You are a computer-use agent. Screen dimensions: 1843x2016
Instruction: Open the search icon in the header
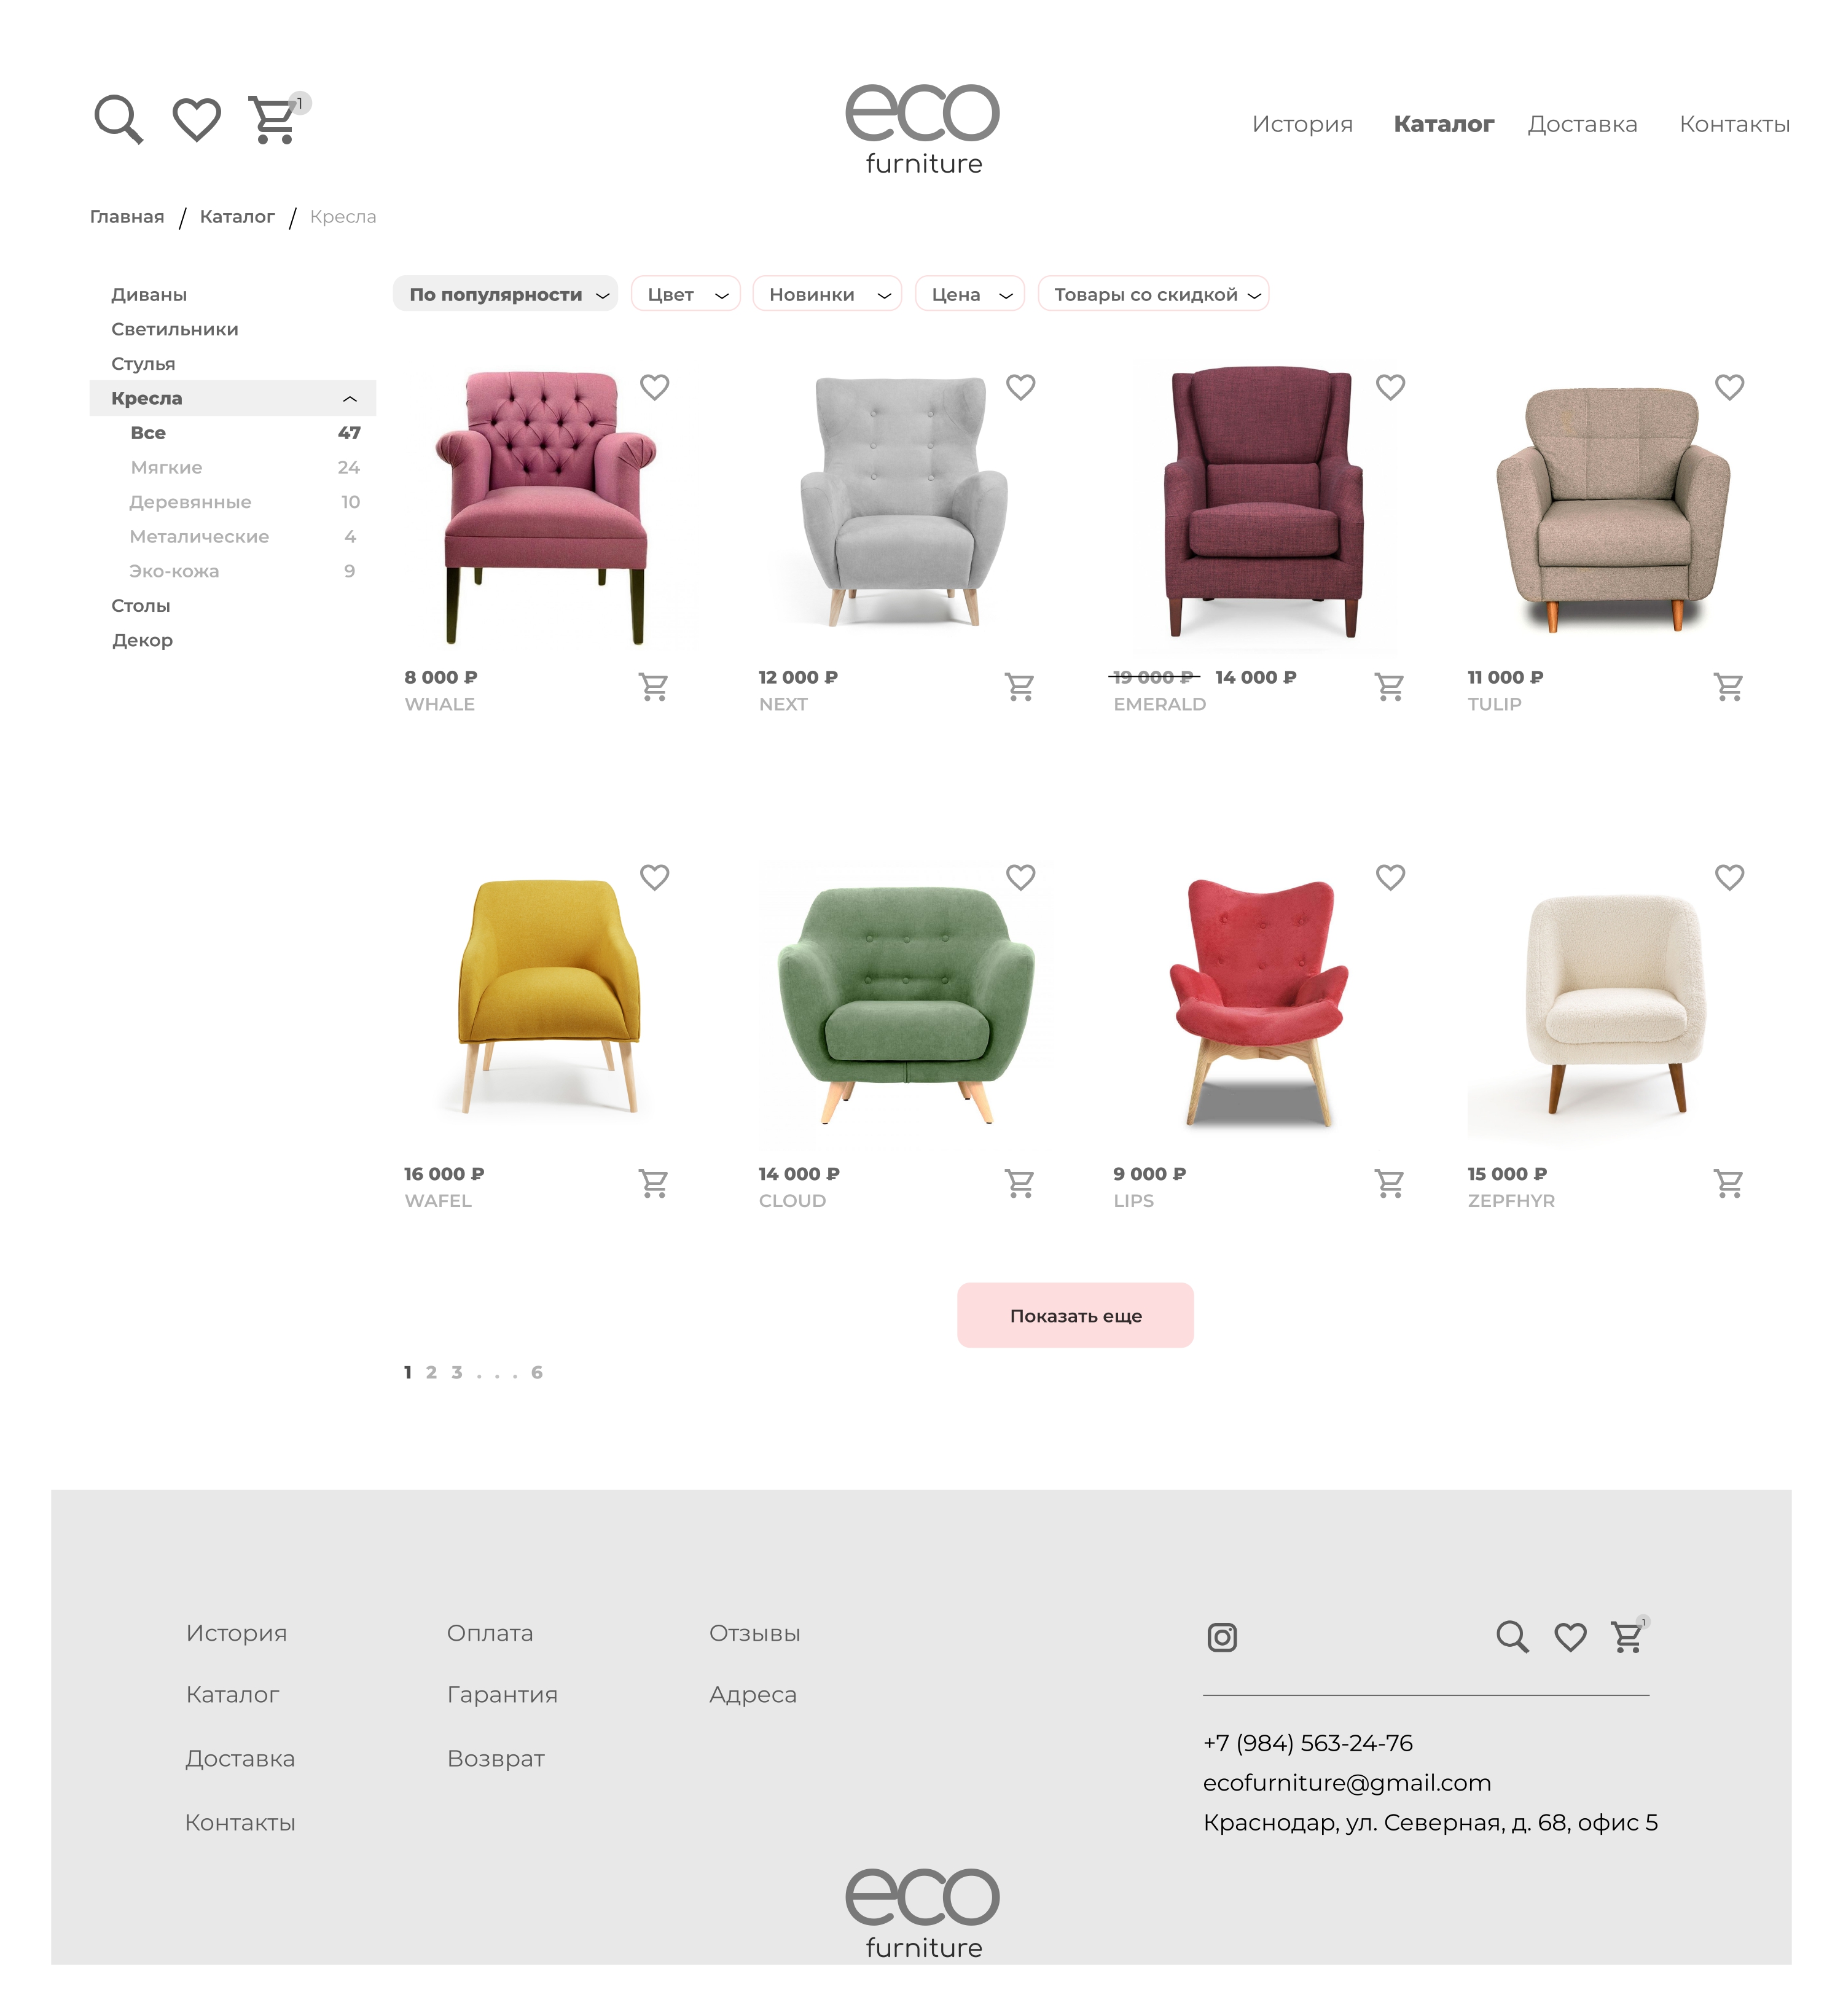pos(118,120)
